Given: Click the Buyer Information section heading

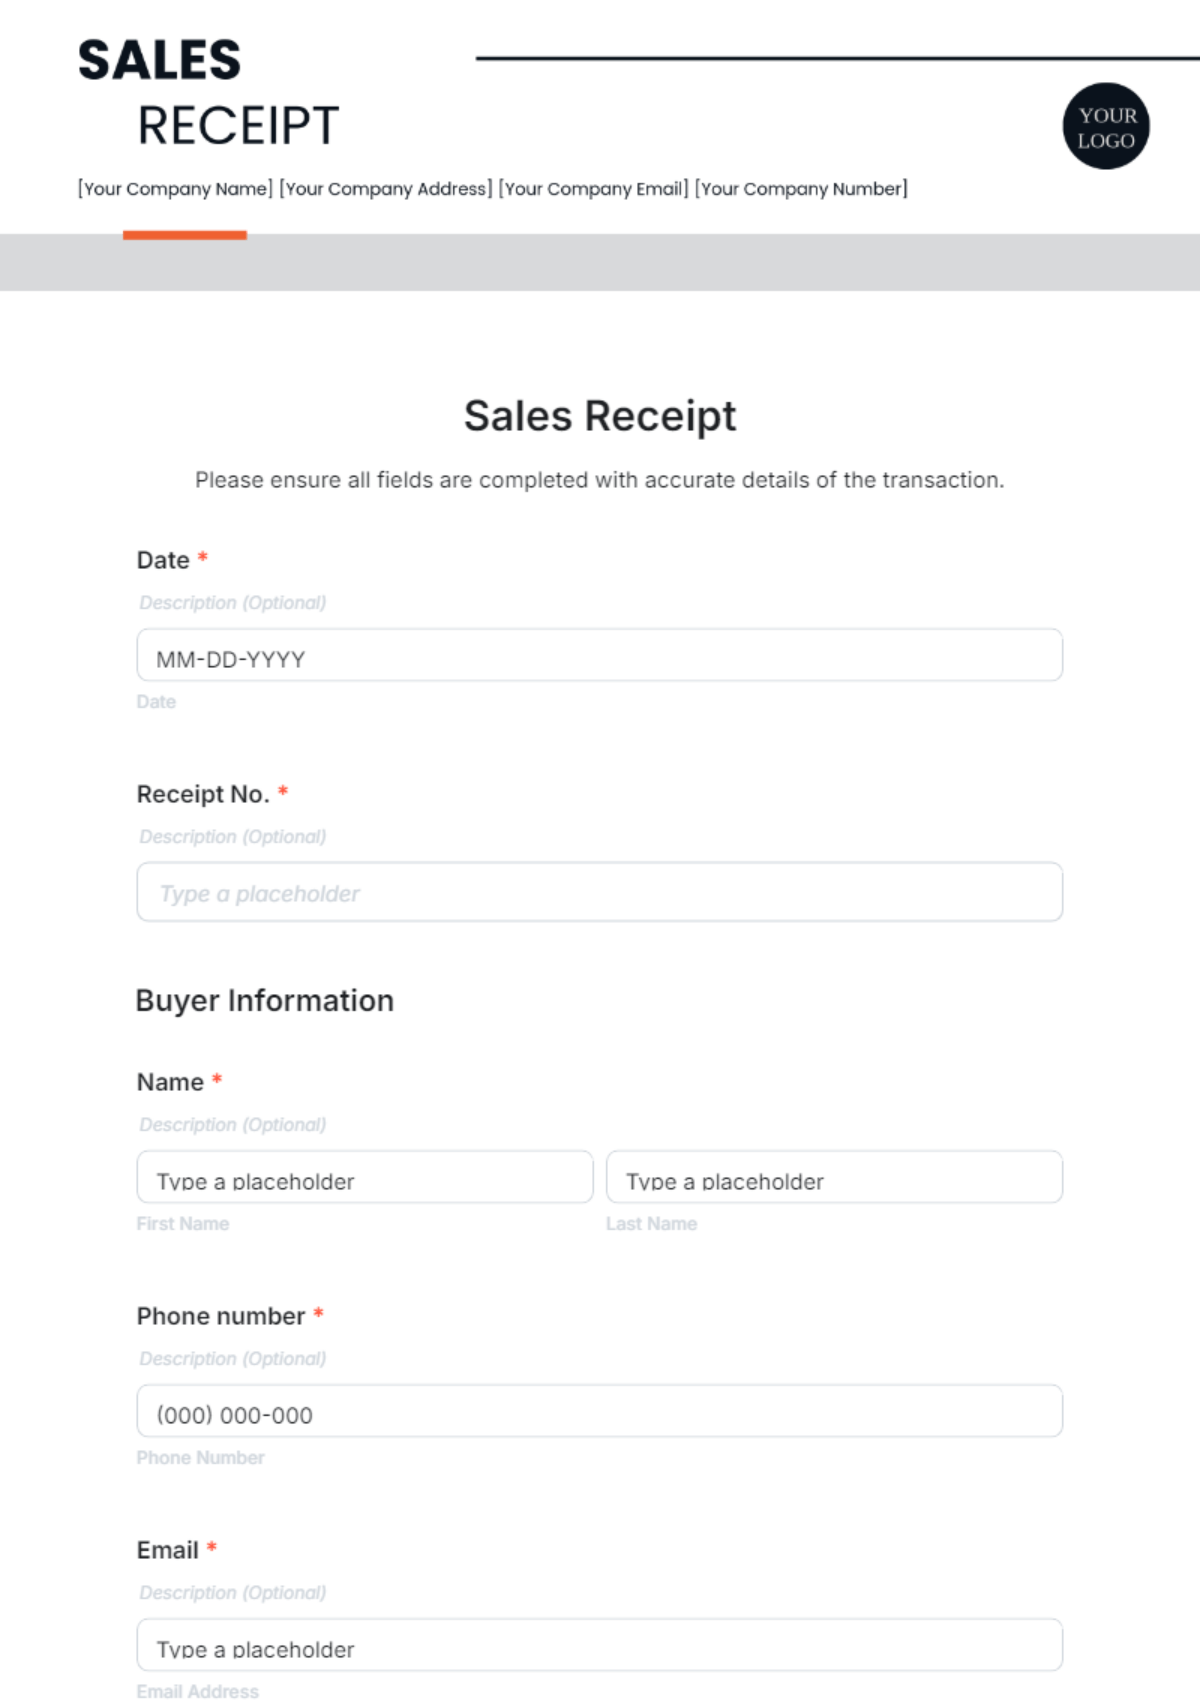Looking at the screenshot, I should tap(265, 1001).
